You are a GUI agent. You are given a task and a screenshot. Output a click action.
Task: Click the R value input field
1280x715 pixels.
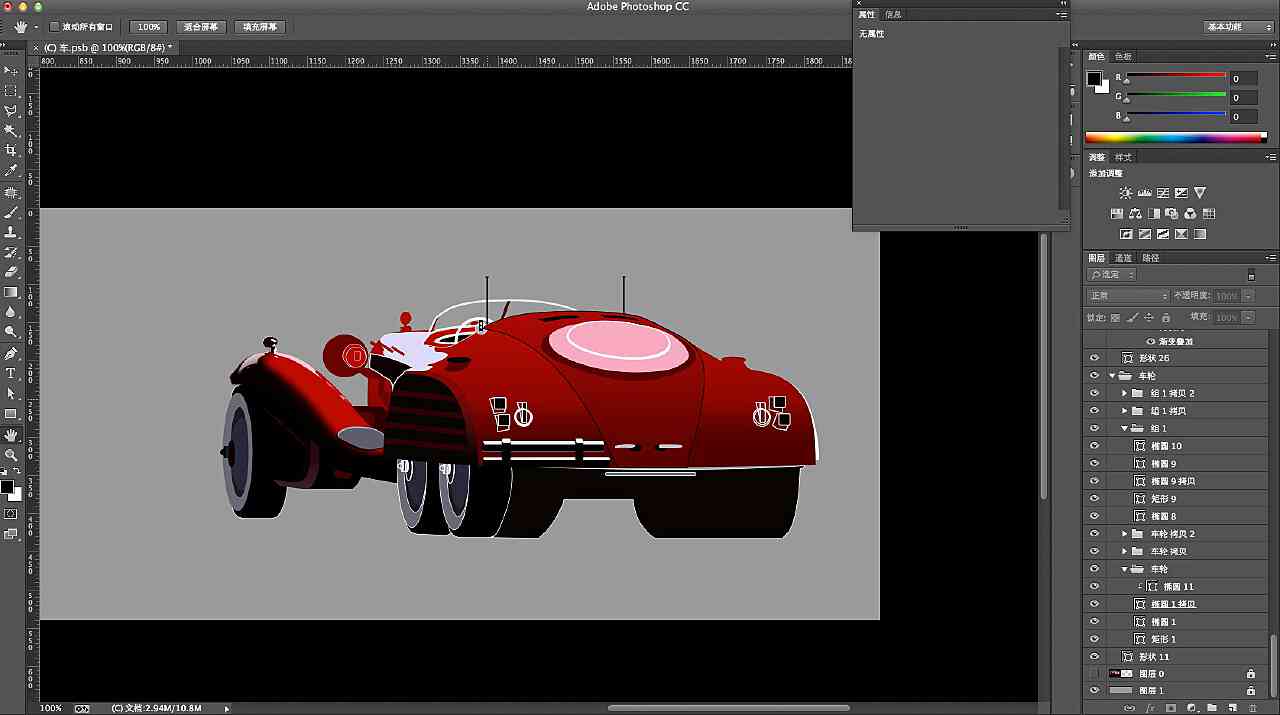[1243, 78]
